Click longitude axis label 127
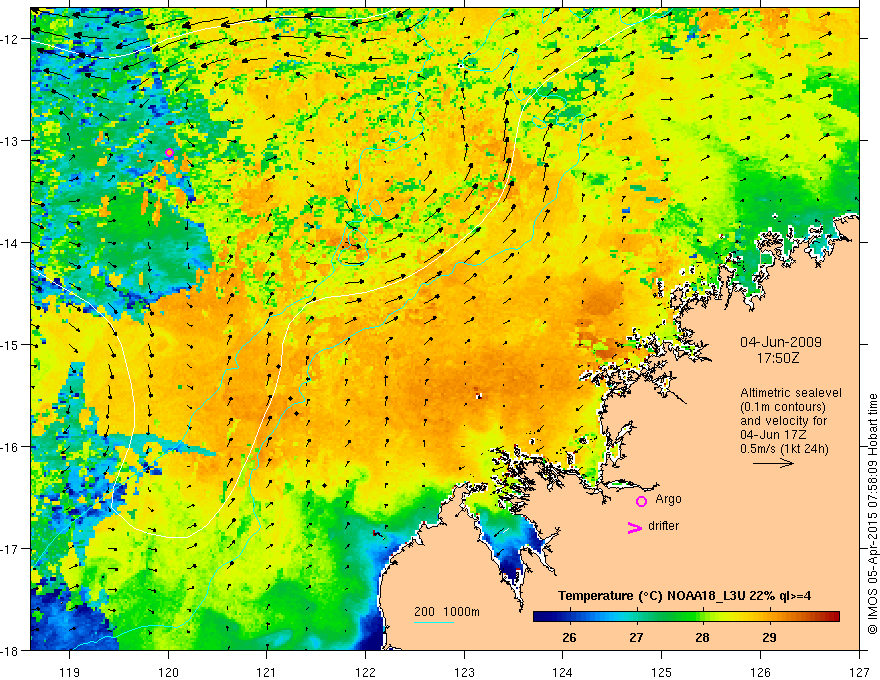 pos(859,672)
